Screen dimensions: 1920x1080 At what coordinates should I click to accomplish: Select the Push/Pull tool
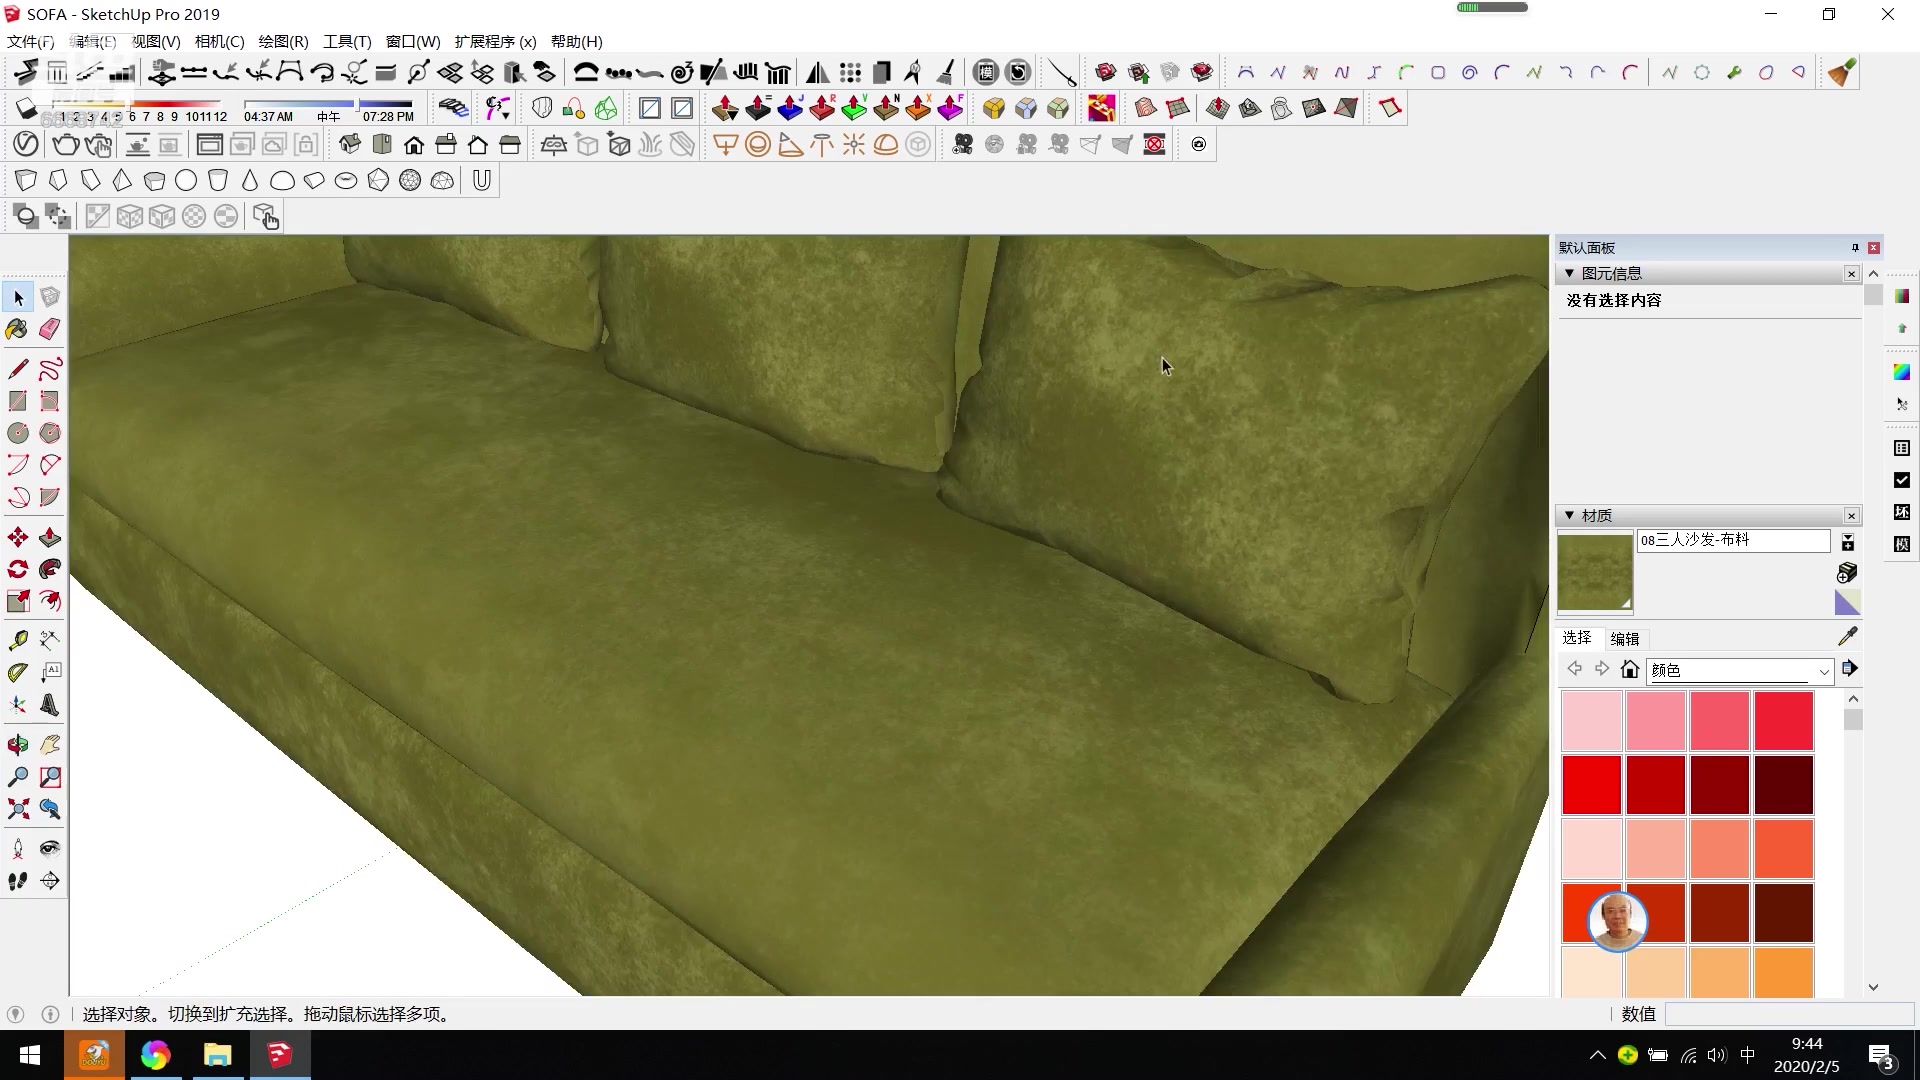click(x=49, y=537)
